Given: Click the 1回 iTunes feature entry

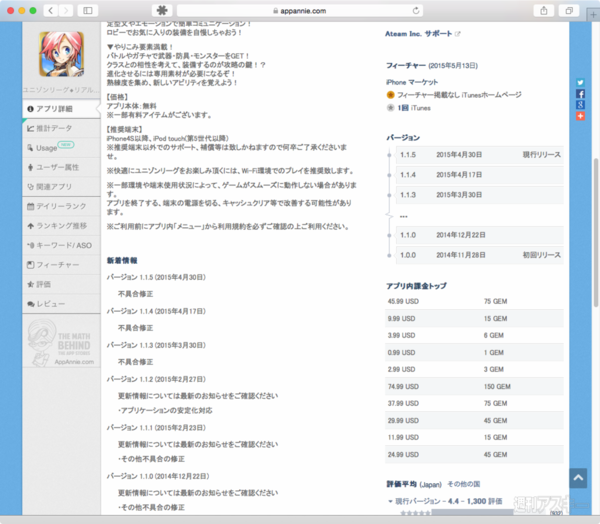Looking at the screenshot, I should 414,108.
